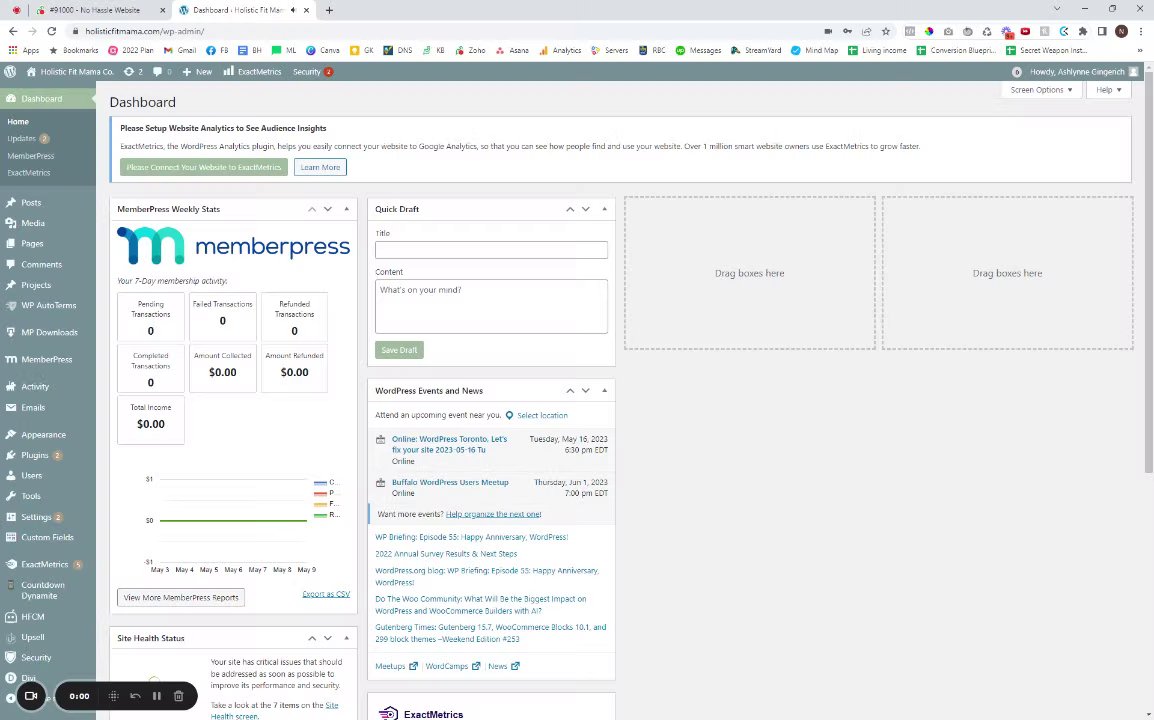Open MemberPress submenu under Dashboard

pyautogui.click(x=31, y=156)
